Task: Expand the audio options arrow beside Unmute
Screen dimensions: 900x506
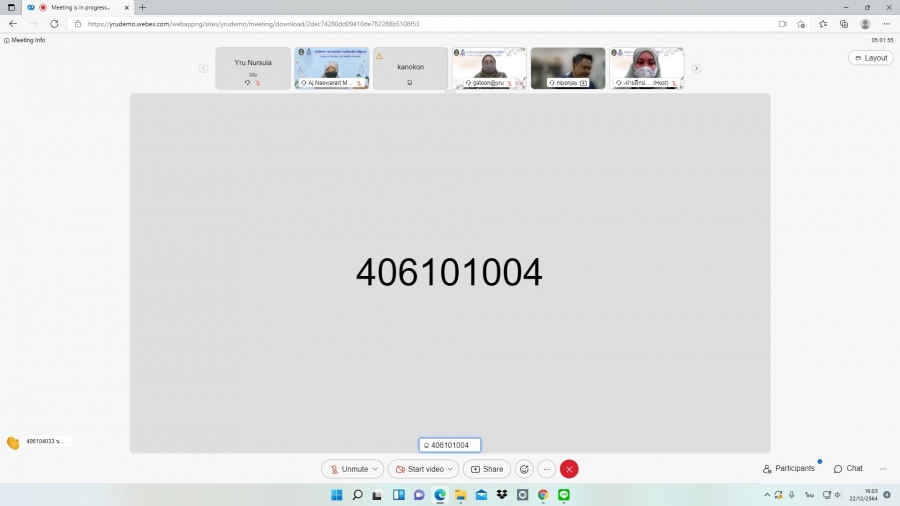Action: click(x=376, y=469)
